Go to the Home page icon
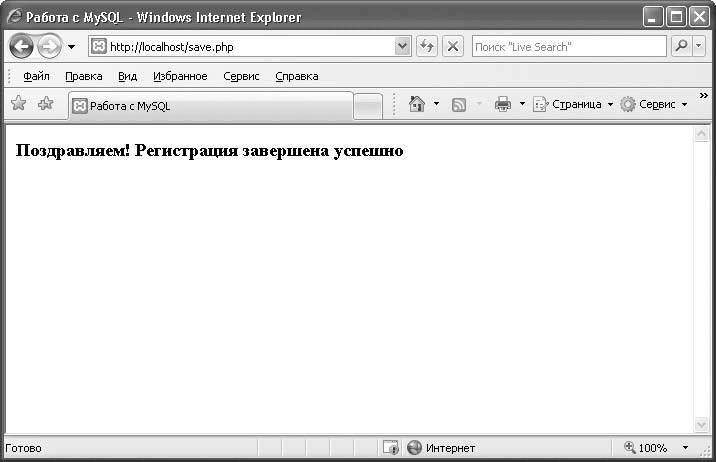The height and width of the screenshot is (462, 716). pyautogui.click(x=418, y=104)
